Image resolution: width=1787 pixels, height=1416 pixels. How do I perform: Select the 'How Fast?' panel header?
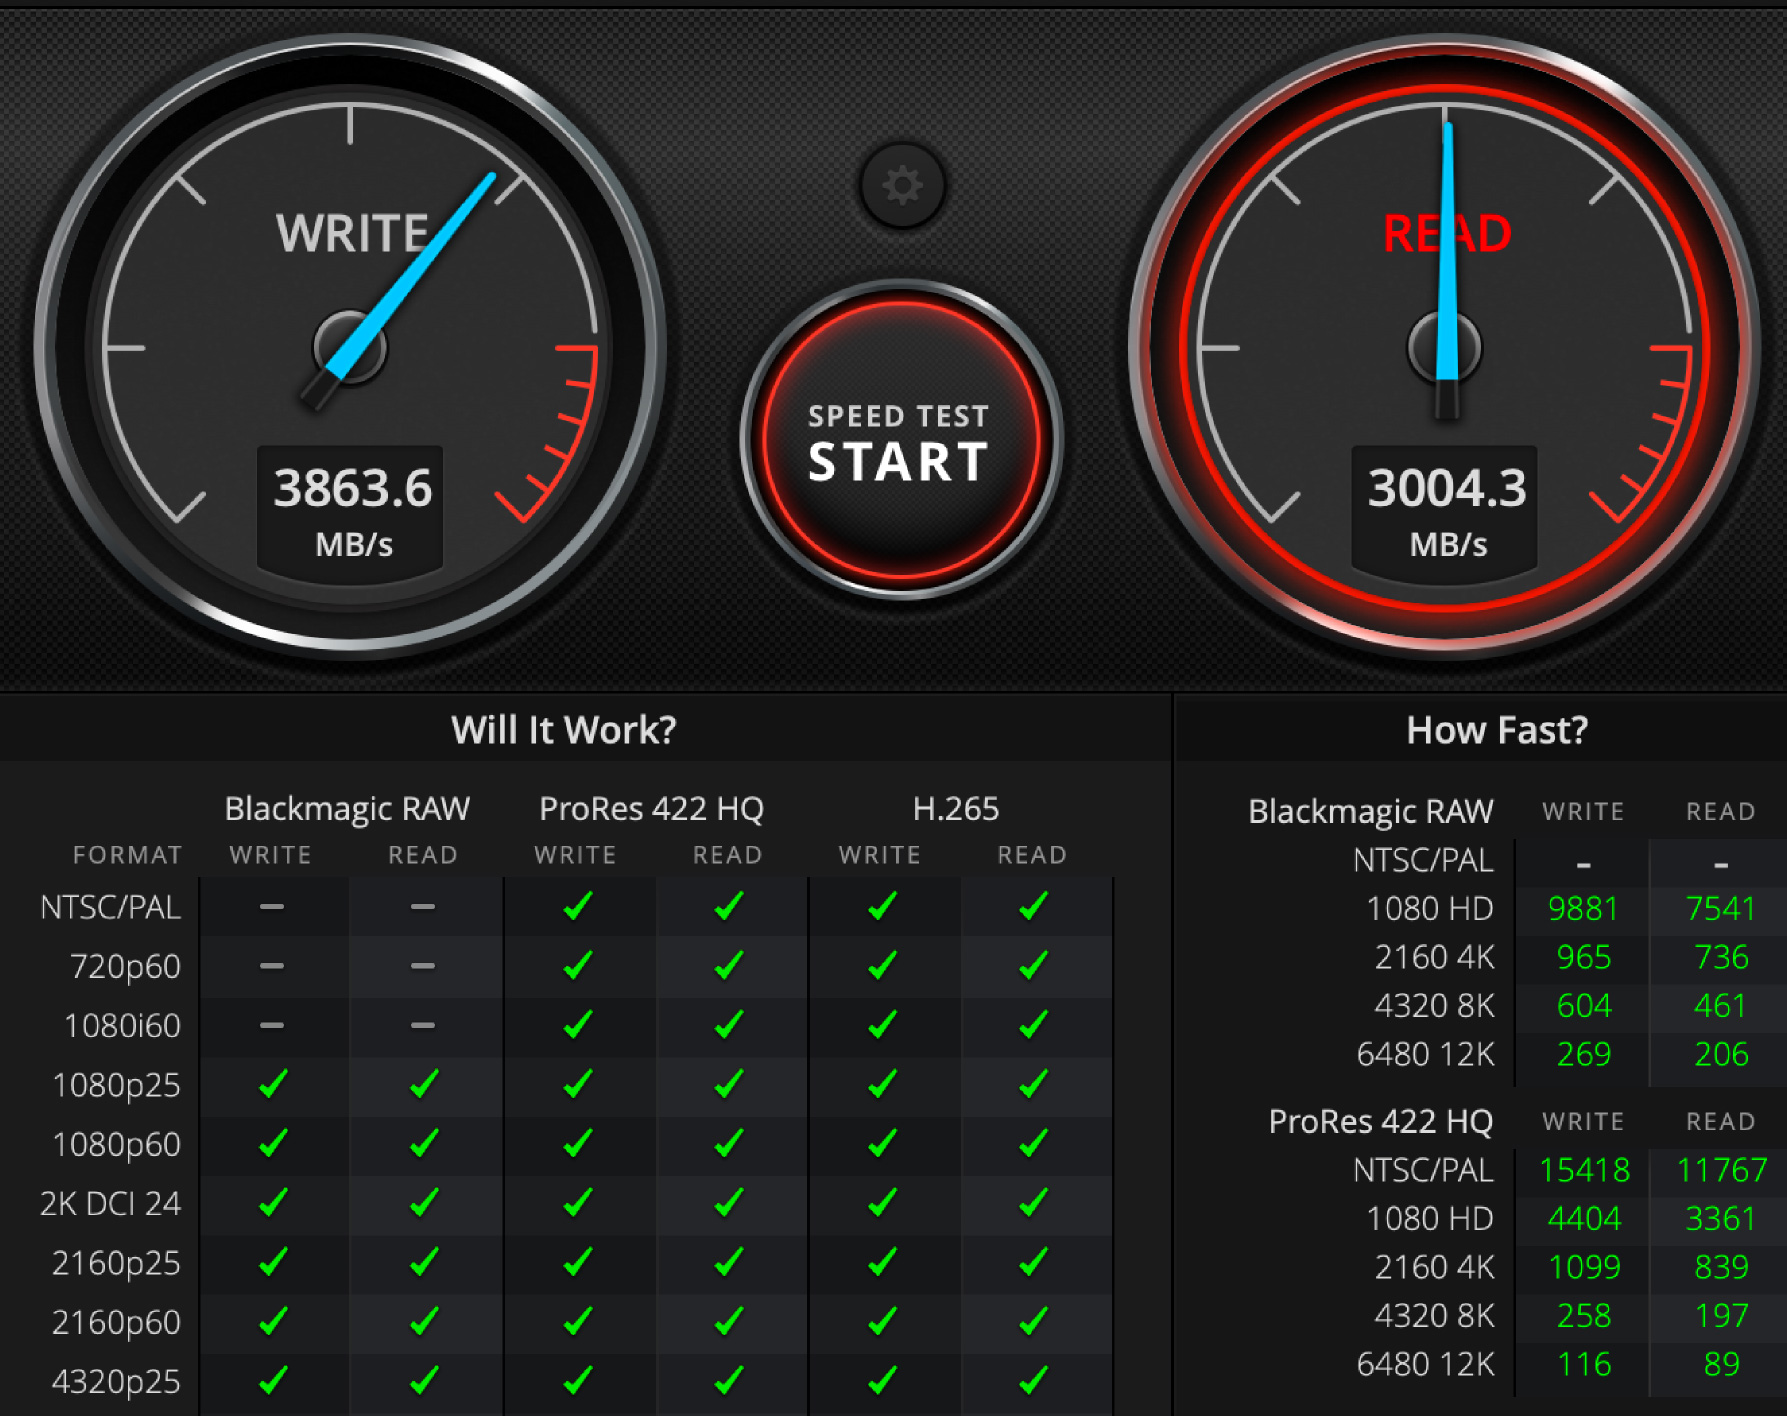pos(1496,730)
